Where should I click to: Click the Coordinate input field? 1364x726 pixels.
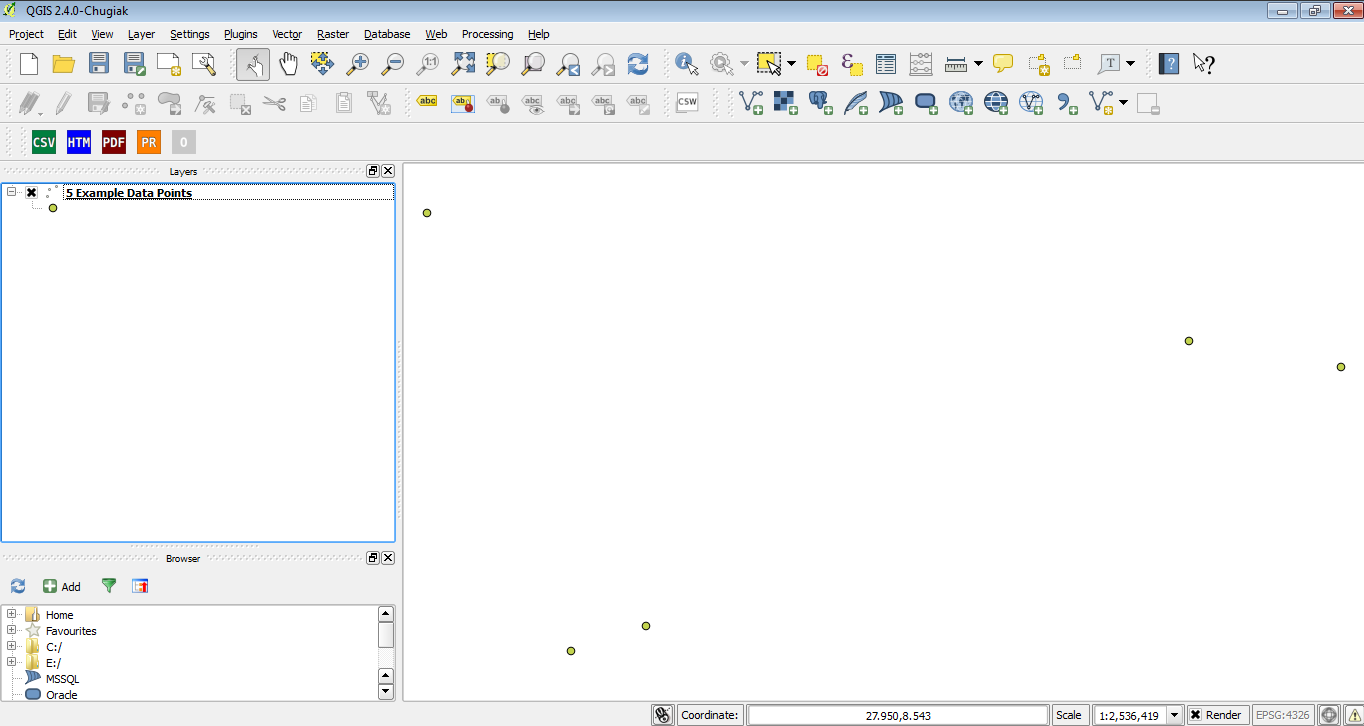coord(898,715)
